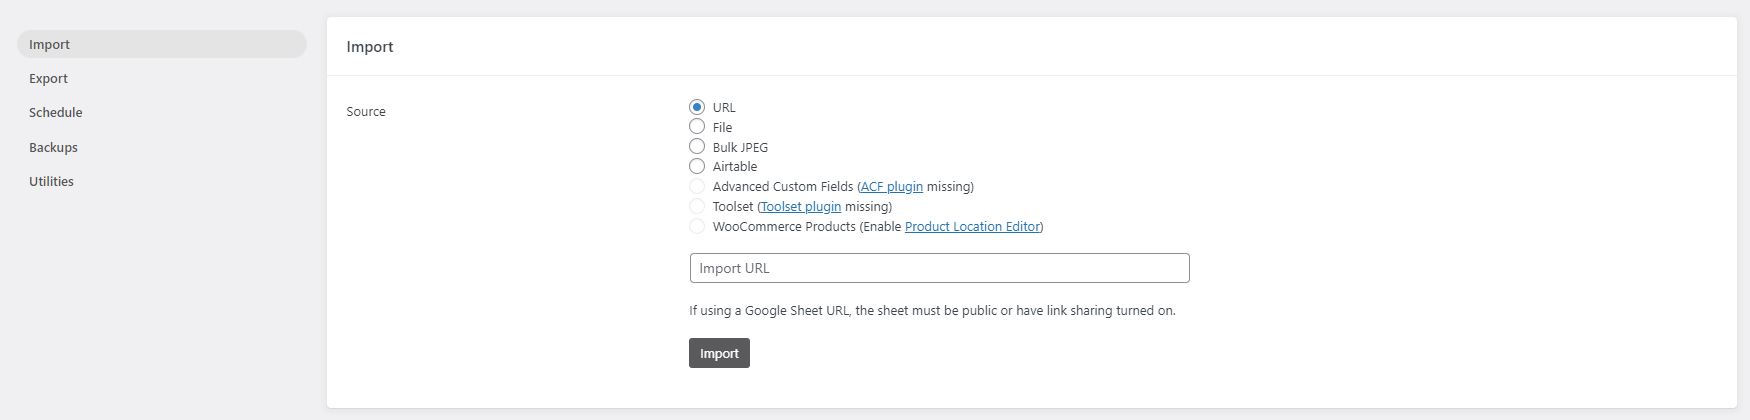The height and width of the screenshot is (420, 1750).
Task: Follow the Product Location Editor link
Action: (x=972, y=227)
